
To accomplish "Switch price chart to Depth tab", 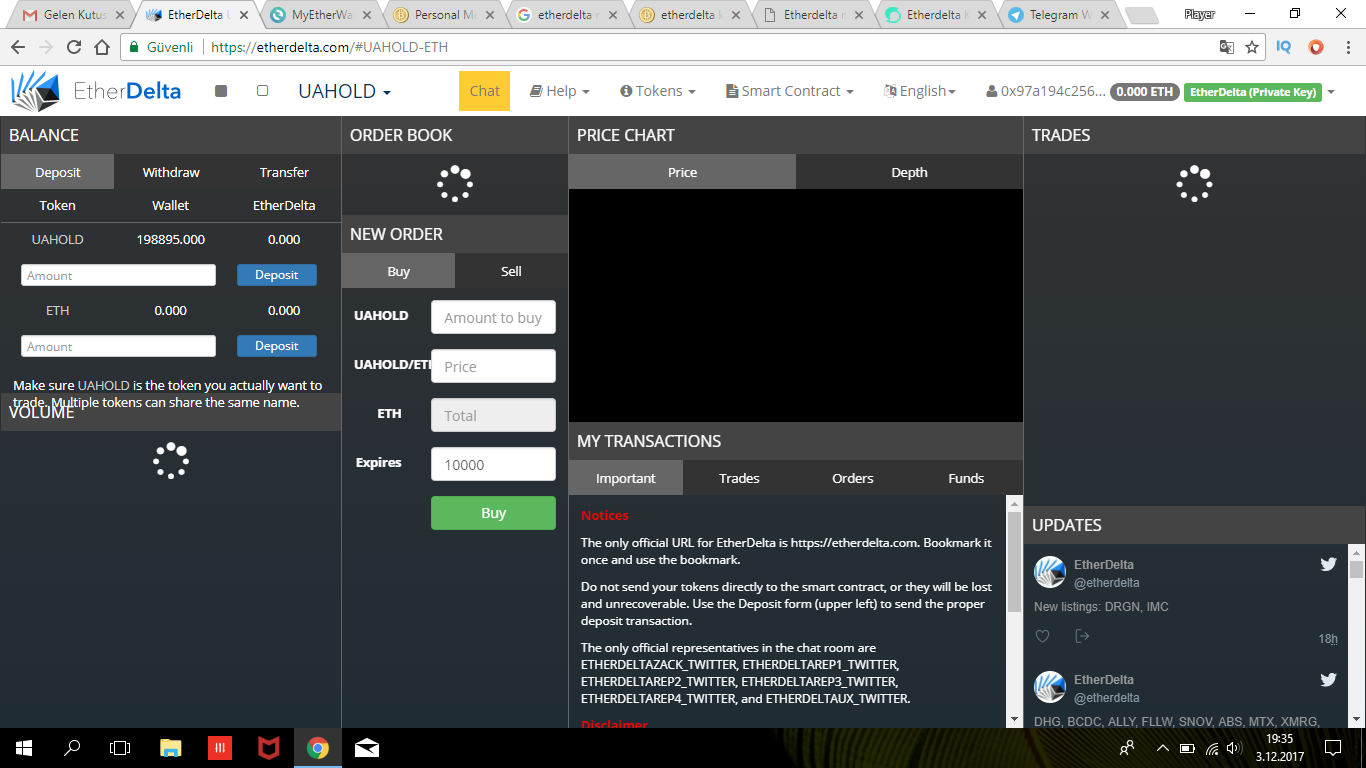I will (909, 172).
